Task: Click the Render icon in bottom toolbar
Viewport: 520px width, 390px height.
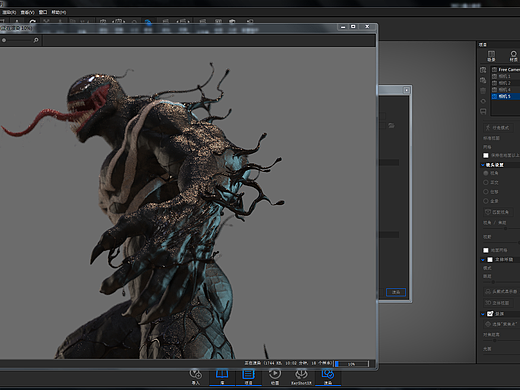Action: [x=328, y=374]
